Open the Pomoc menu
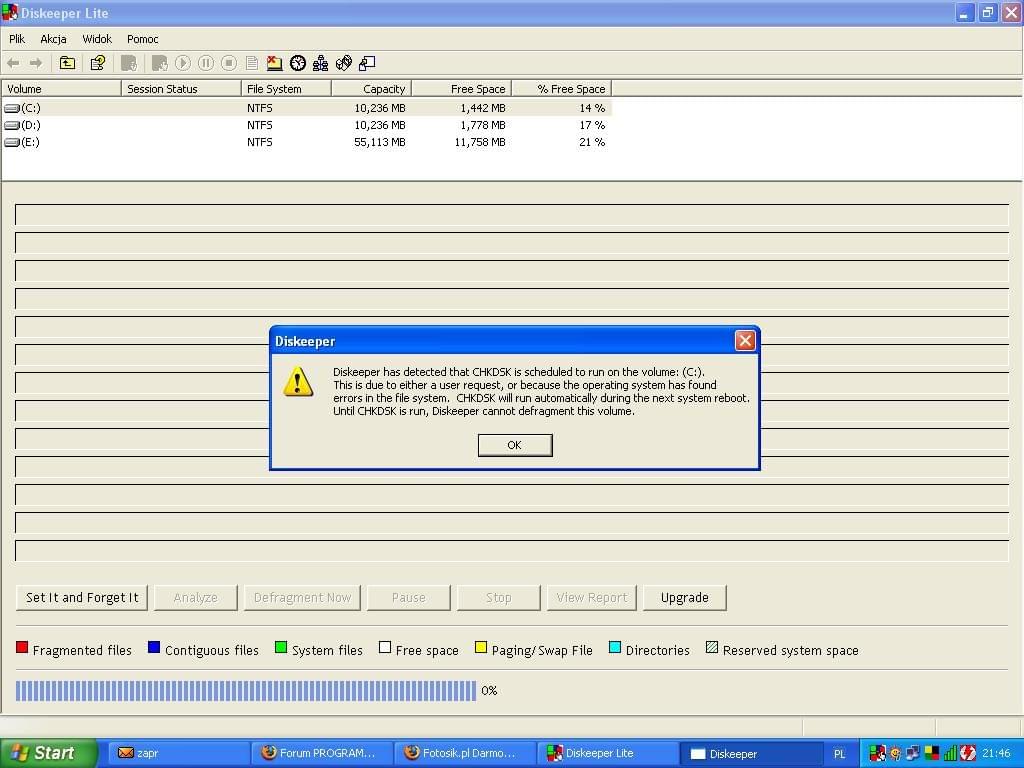The image size is (1024, 768). tap(143, 39)
